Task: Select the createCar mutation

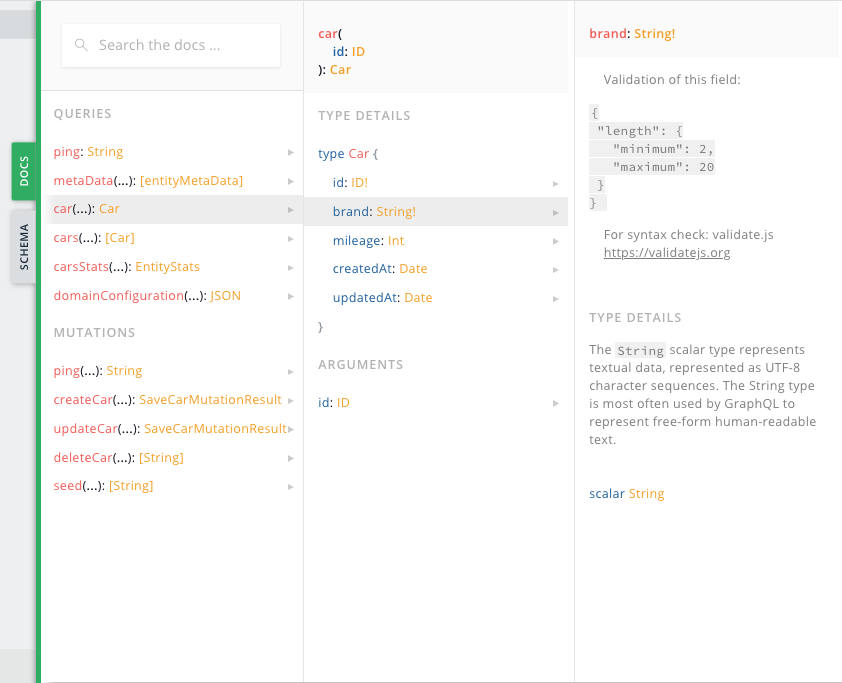Action: (167, 400)
